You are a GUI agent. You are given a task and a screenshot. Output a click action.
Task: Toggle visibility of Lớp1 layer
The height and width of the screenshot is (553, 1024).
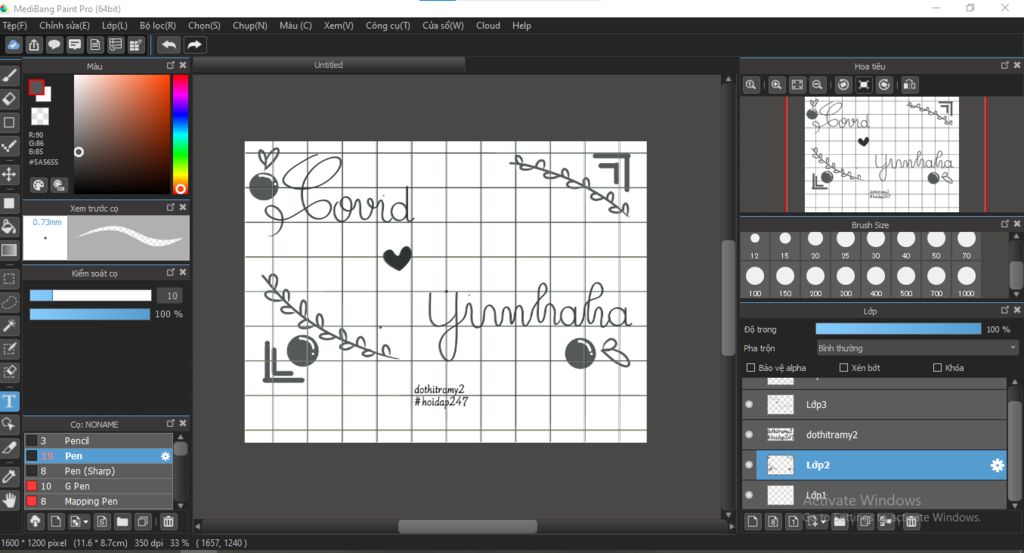click(749, 495)
